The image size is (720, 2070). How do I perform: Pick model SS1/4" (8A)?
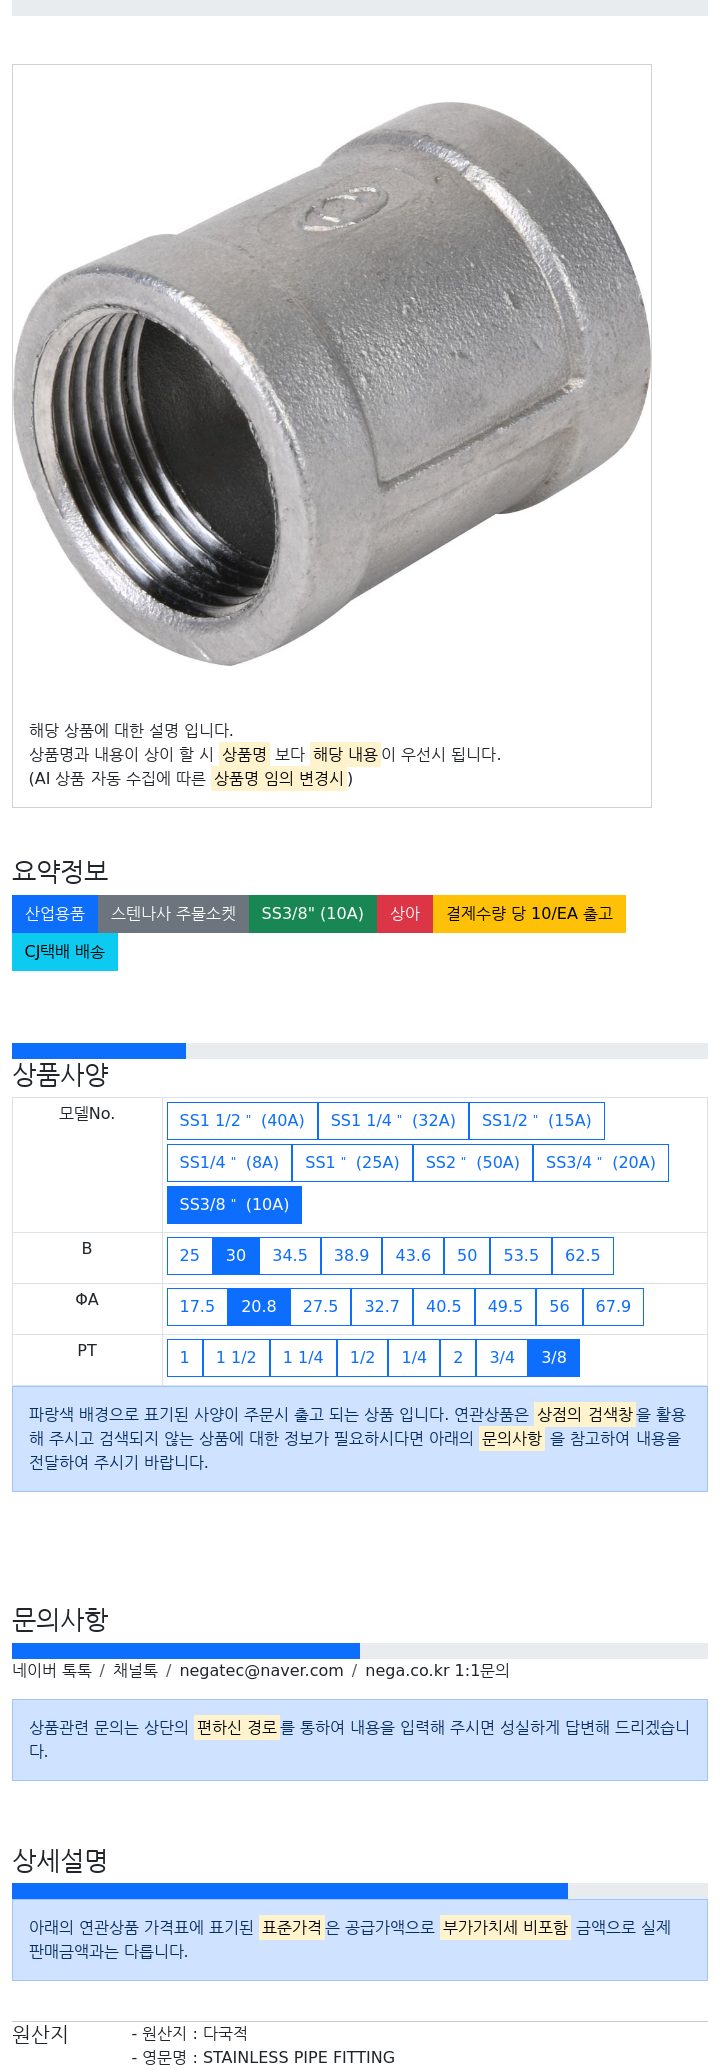(x=229, y=1162)
